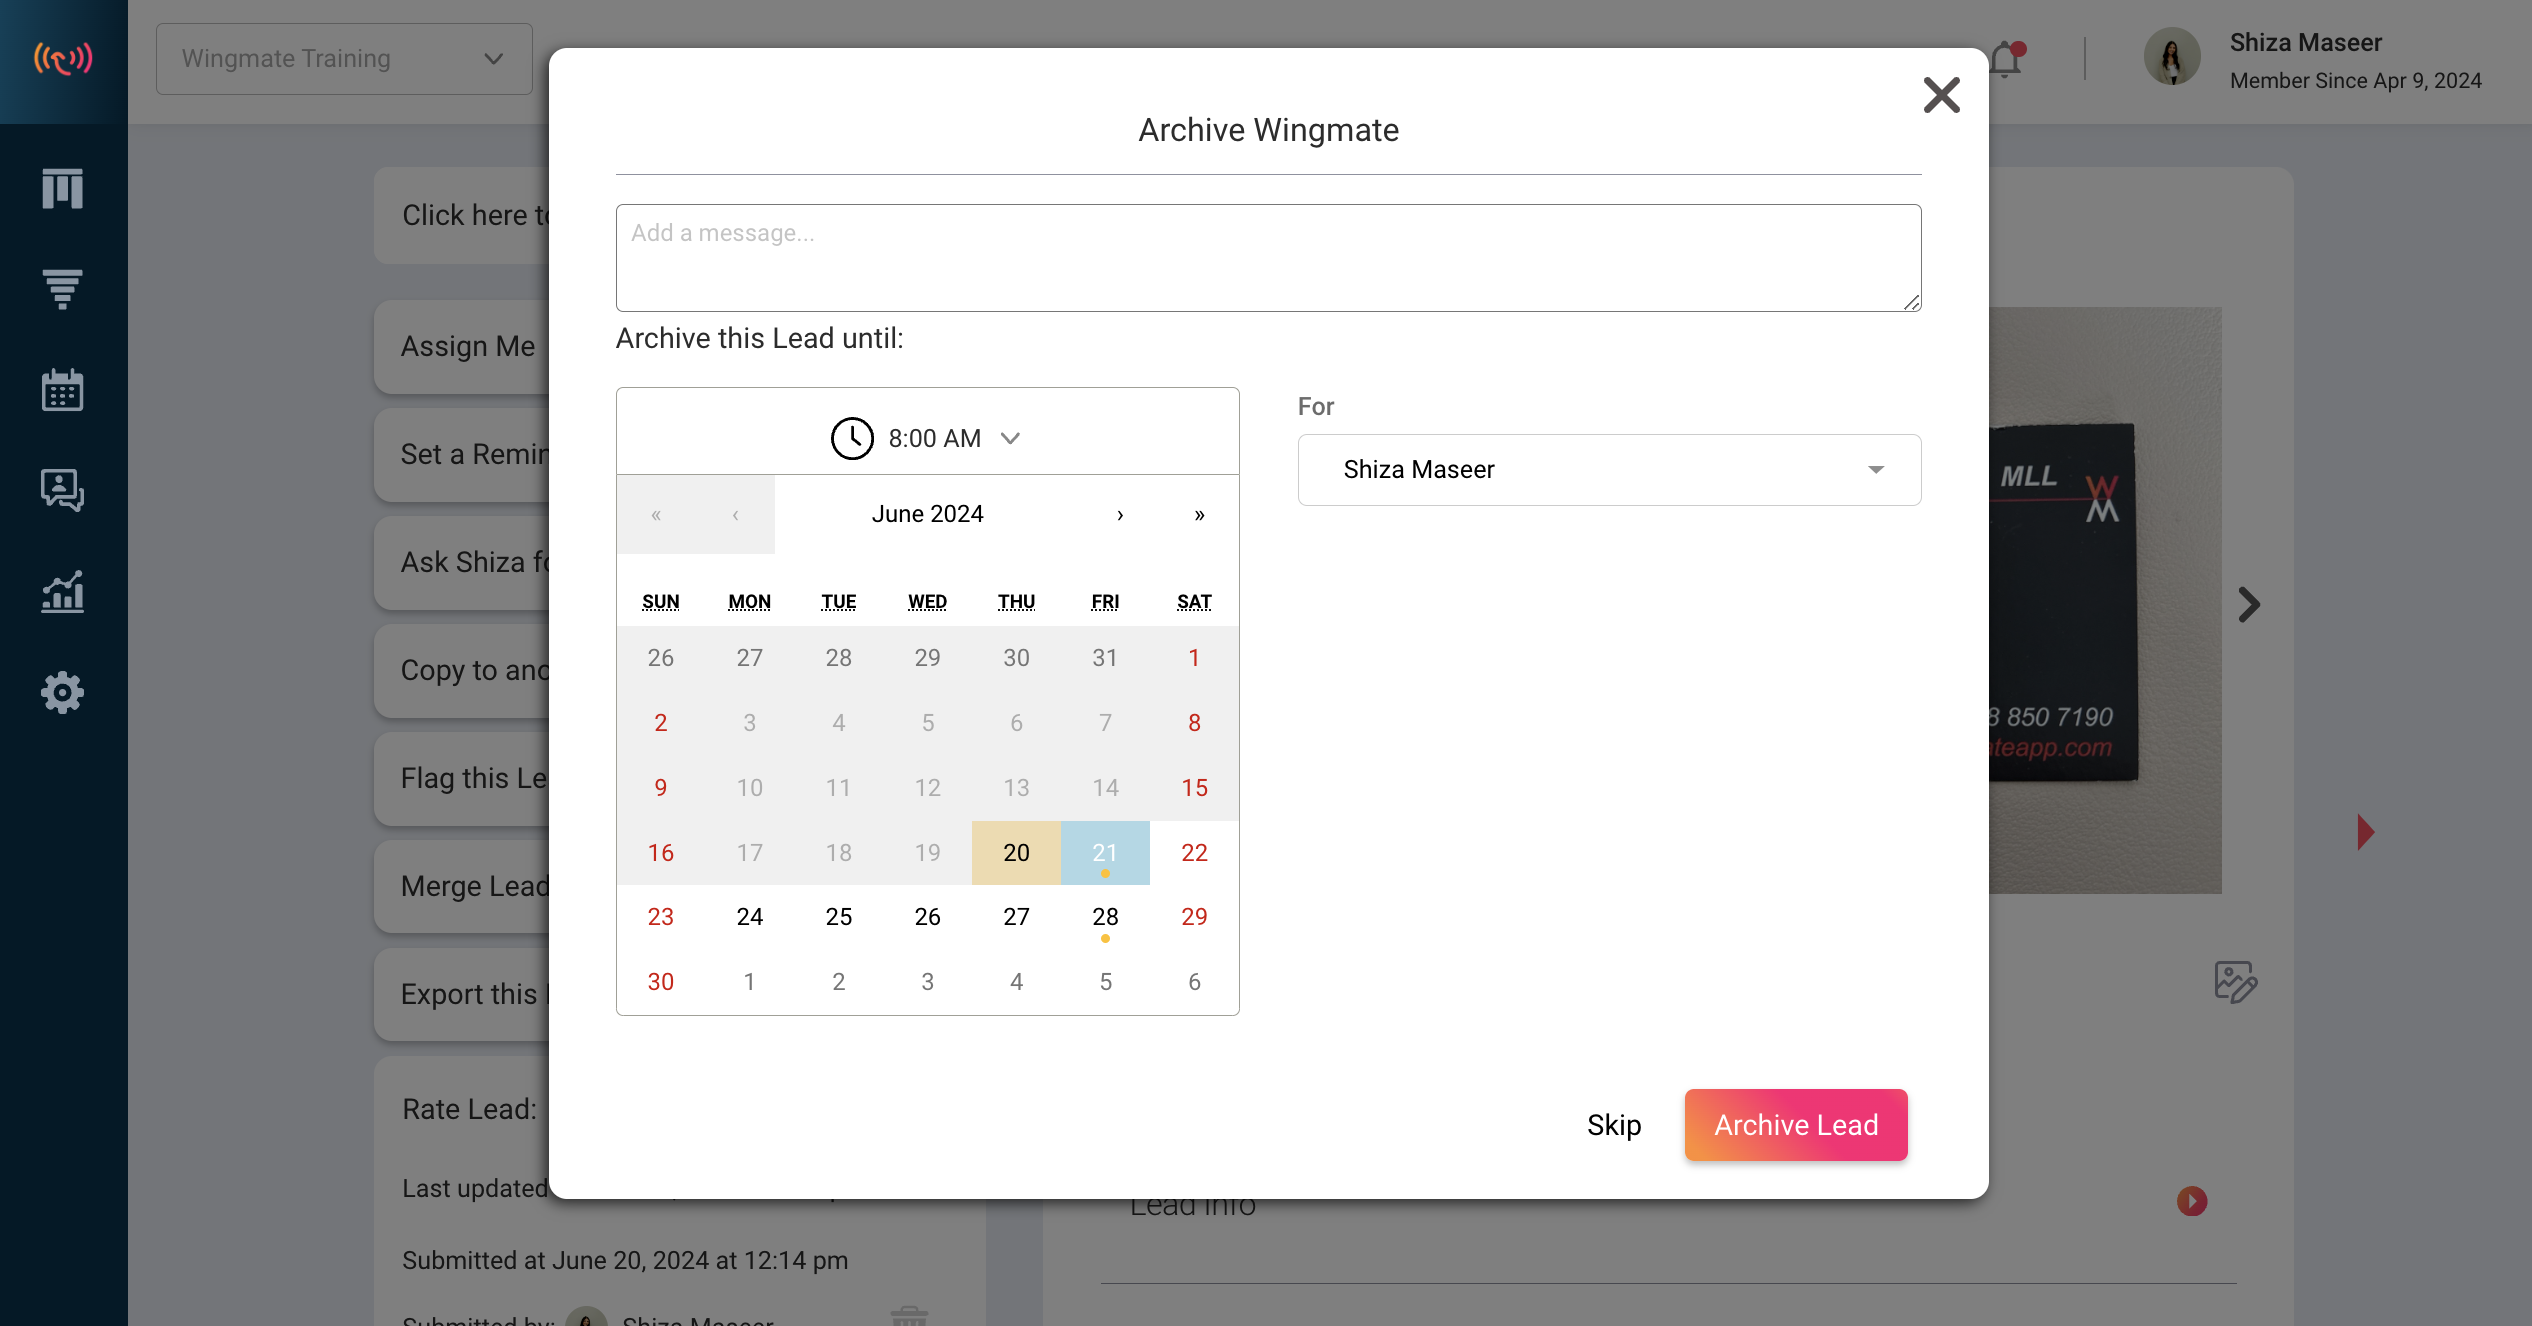
Task: Click the notifications bell
Action: pyautogui.click(x=2006, y=58)
